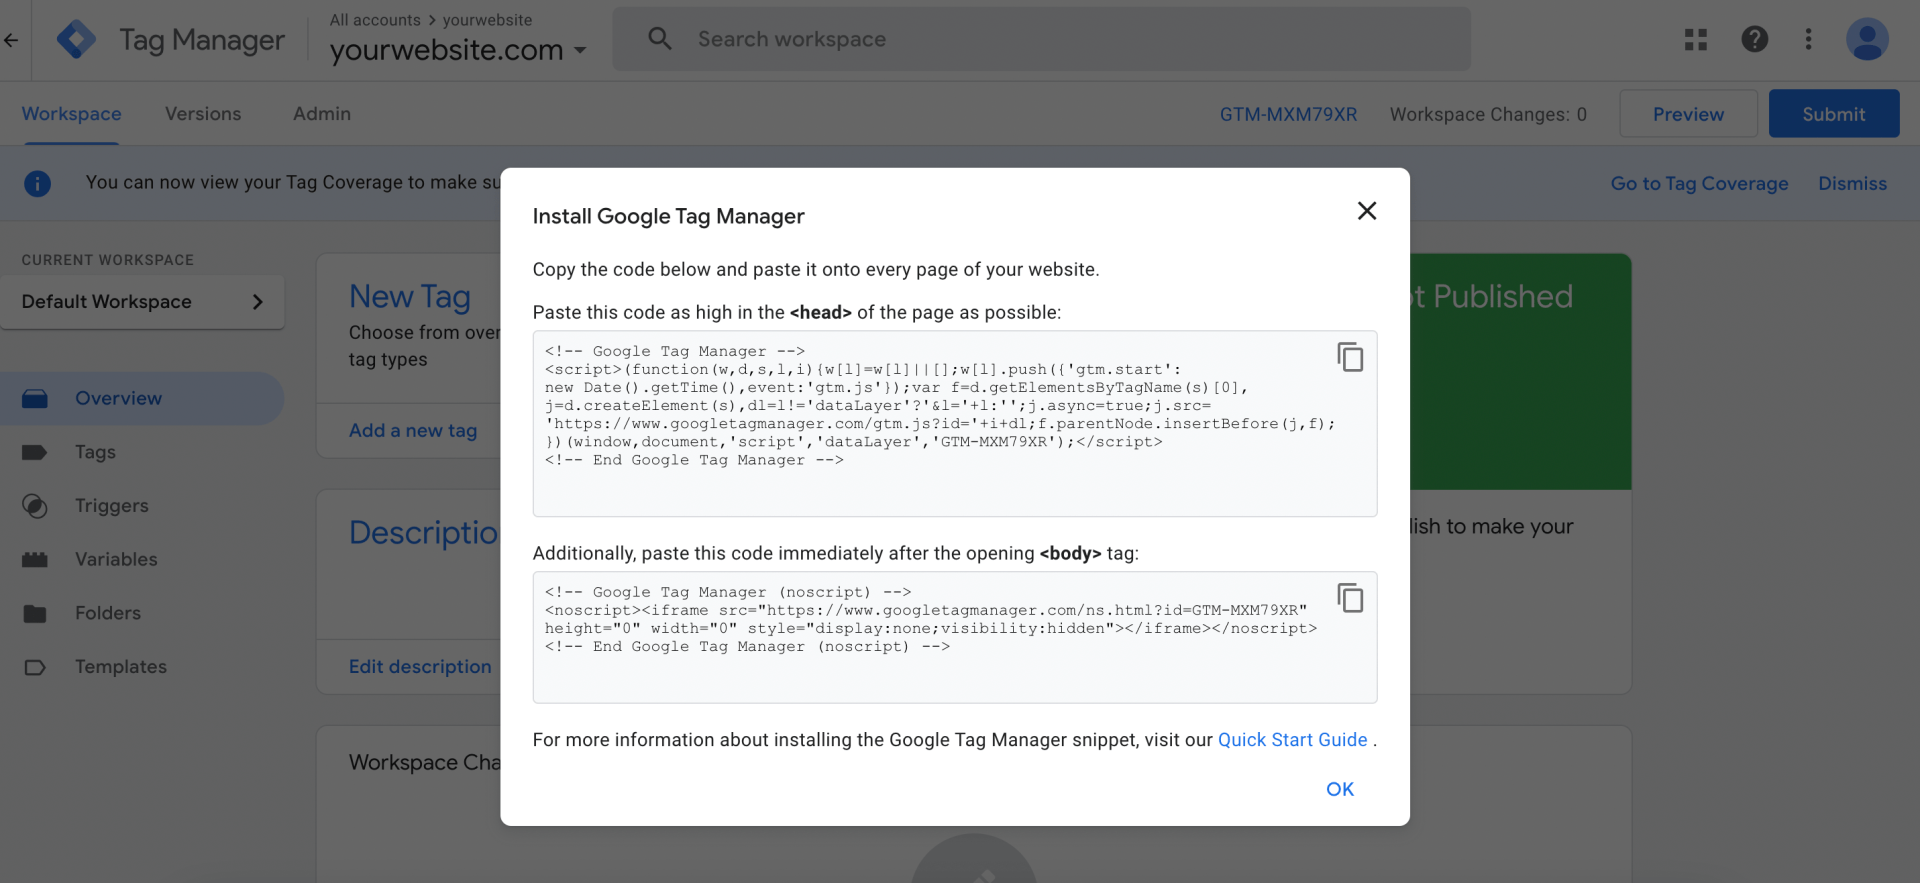Click the info icon in banner
This screenshot has height=883, width=1920.
coord(37,183)
